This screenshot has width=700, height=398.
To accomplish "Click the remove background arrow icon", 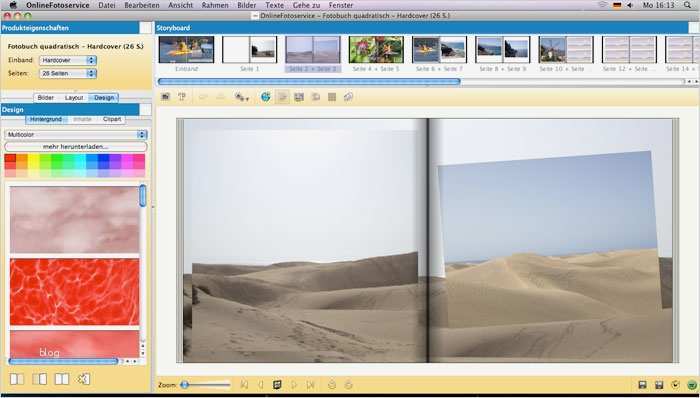I will (x=83, y=379).
